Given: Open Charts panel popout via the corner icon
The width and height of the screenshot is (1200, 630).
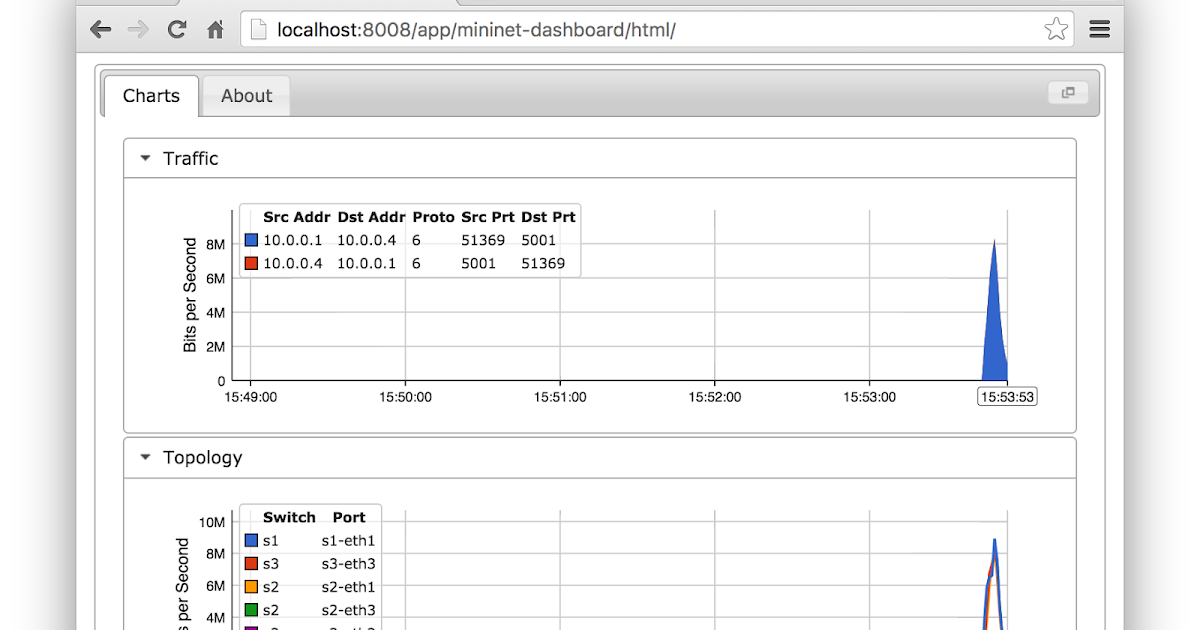Looking at the screenshot, I should click(1067, 92).
